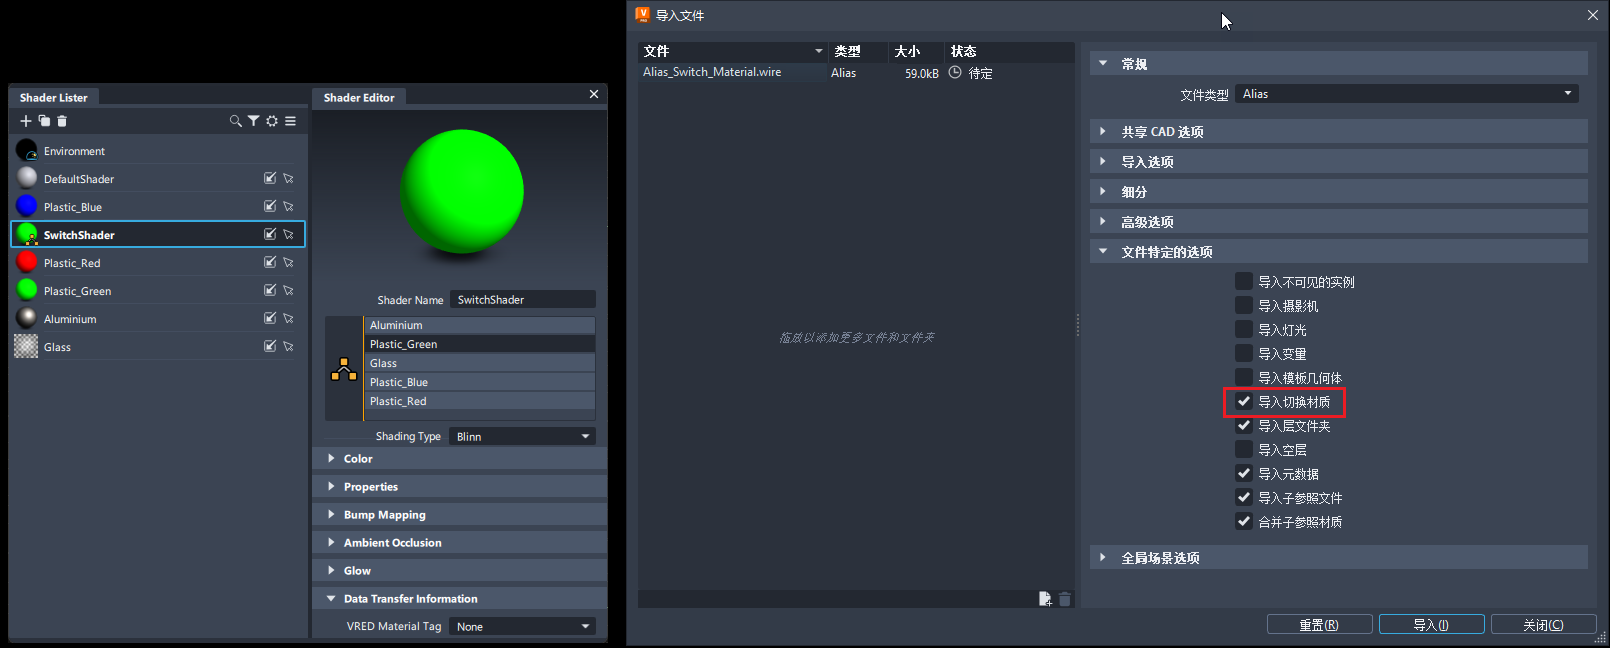Delete shader with trash icon in Shader Lister

[62, 121]
